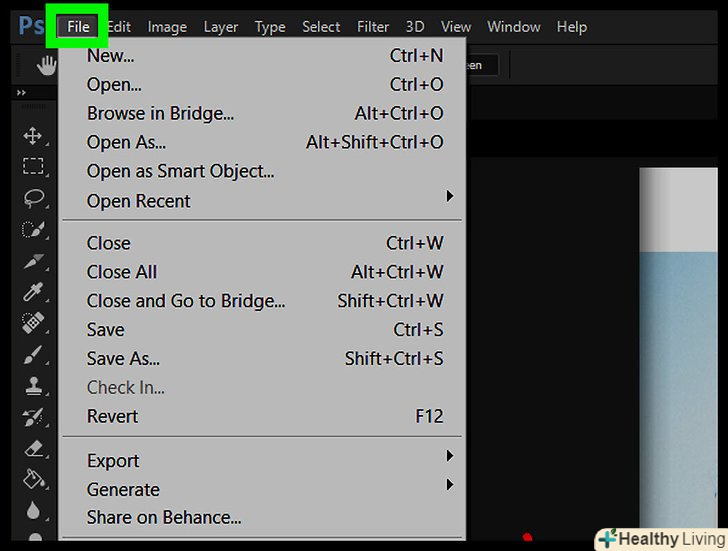Select the Rectangular Marquee tool
Screen dimensions: 728x551
[33, 167]
